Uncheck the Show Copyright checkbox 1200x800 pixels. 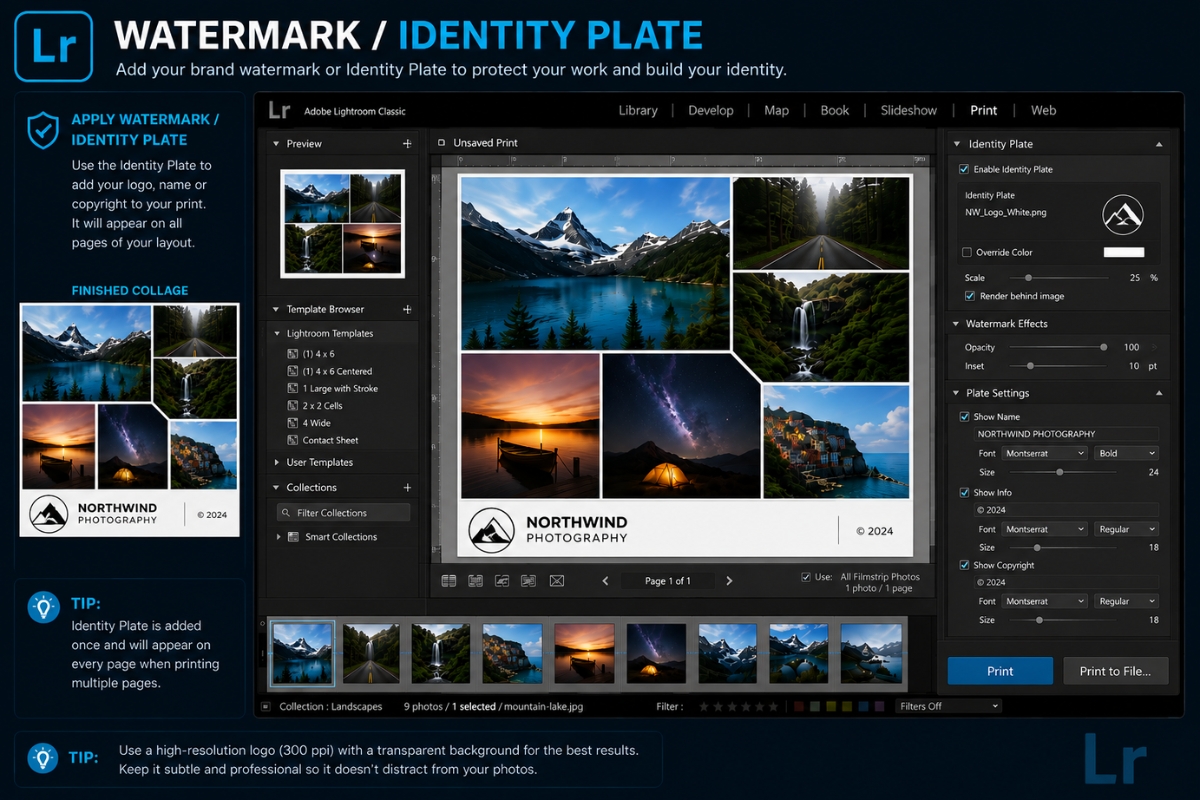[964, 565]
